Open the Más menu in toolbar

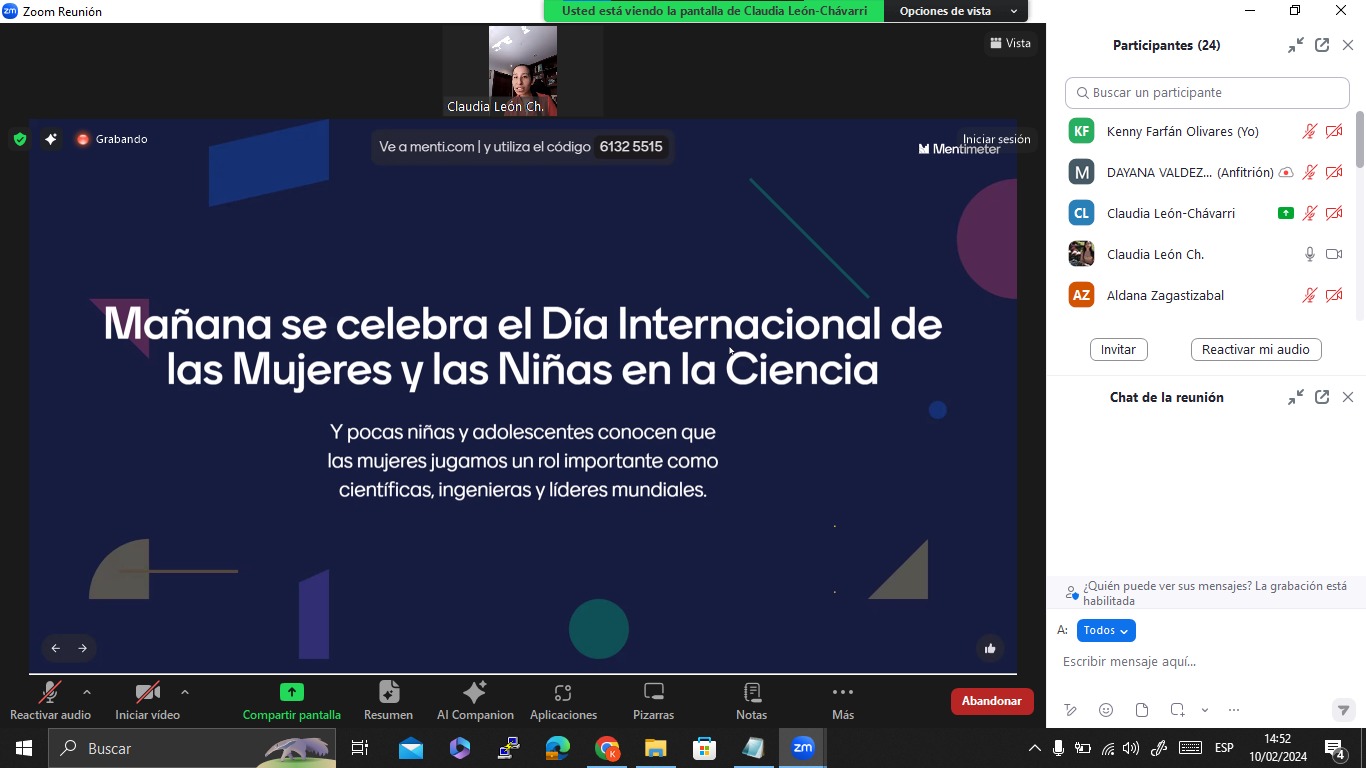[x=842, y=693]
